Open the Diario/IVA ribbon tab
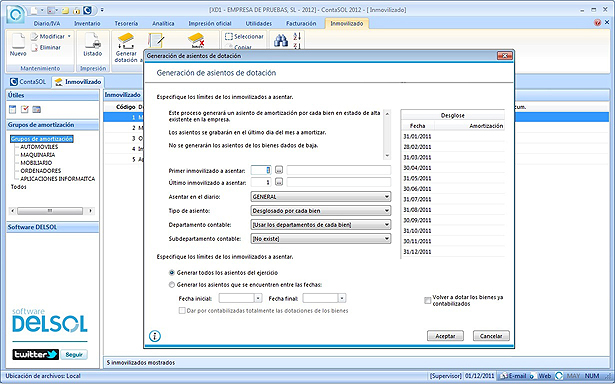This screenshot has width=615, height=384. tap(47, 24)
